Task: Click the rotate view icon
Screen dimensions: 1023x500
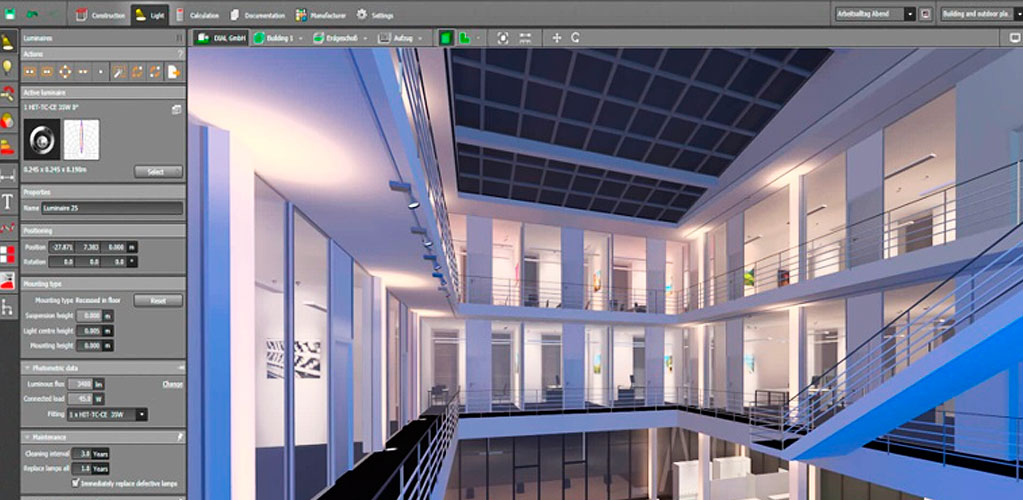Action: coord(576,38)
